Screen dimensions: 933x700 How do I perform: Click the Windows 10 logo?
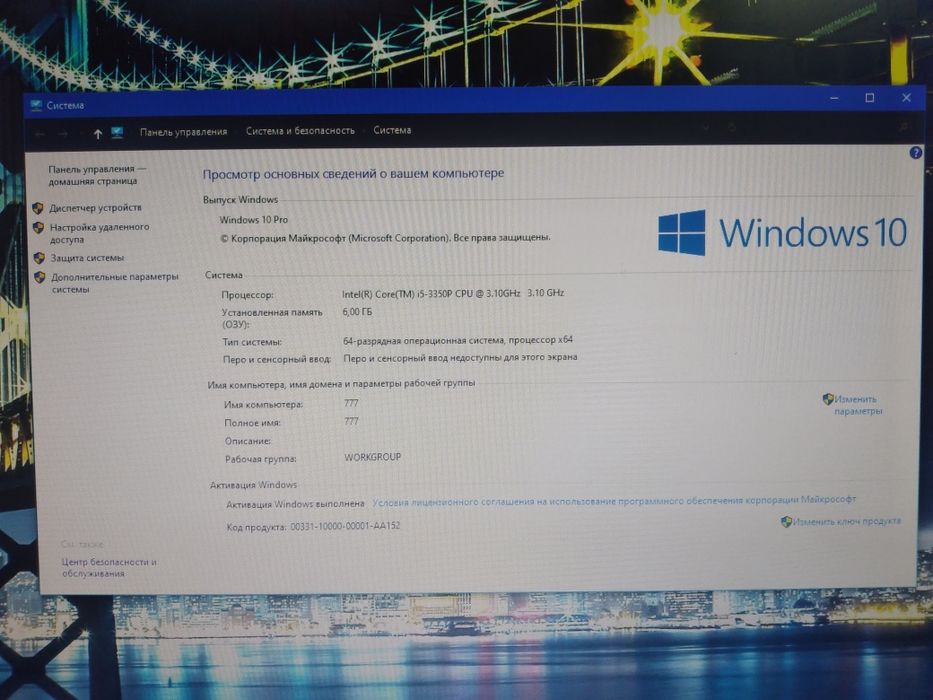click(782, 232)
